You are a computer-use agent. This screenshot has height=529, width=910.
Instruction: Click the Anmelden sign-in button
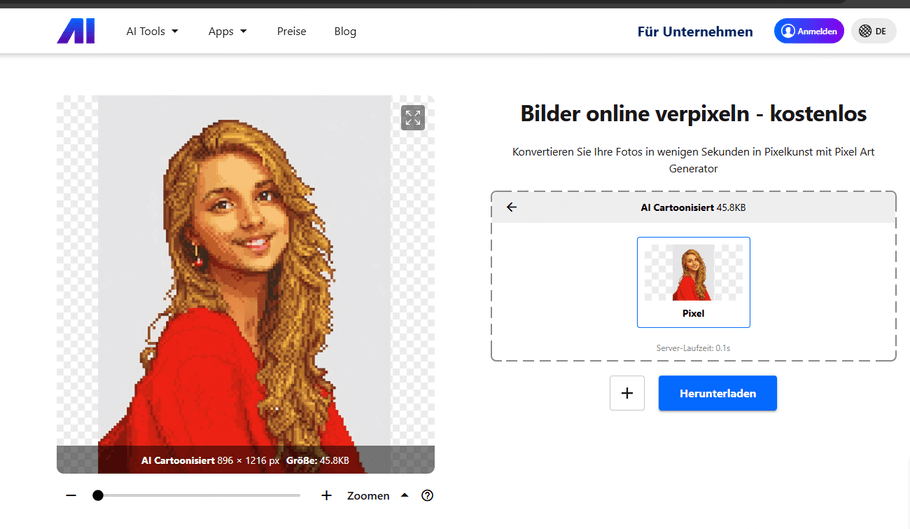(808, 31)
